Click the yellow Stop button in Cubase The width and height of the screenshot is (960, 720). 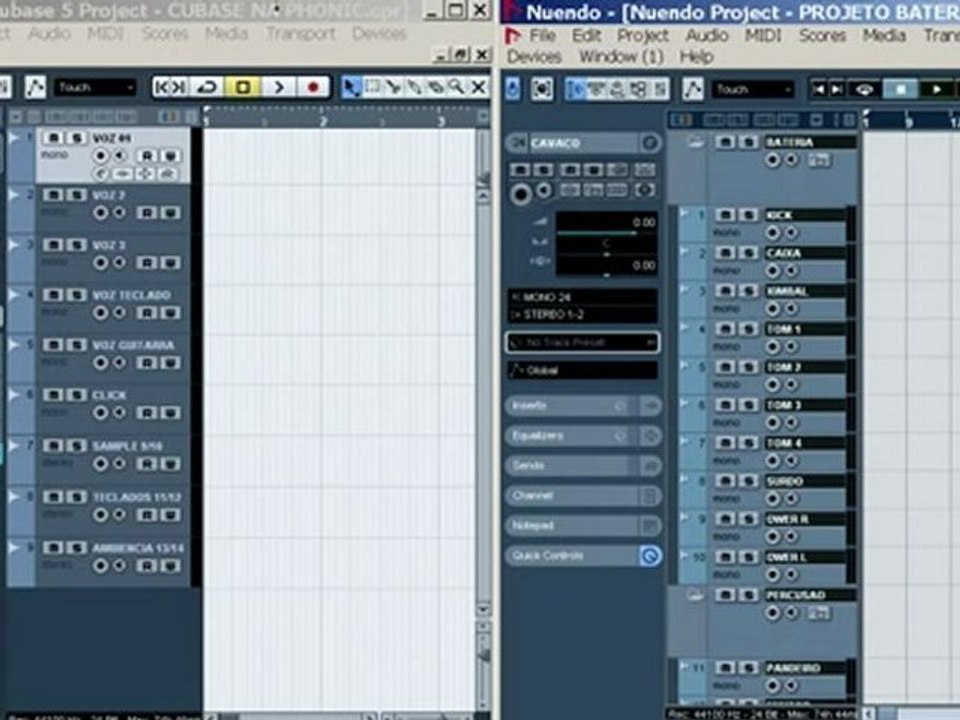pos(242,88)
